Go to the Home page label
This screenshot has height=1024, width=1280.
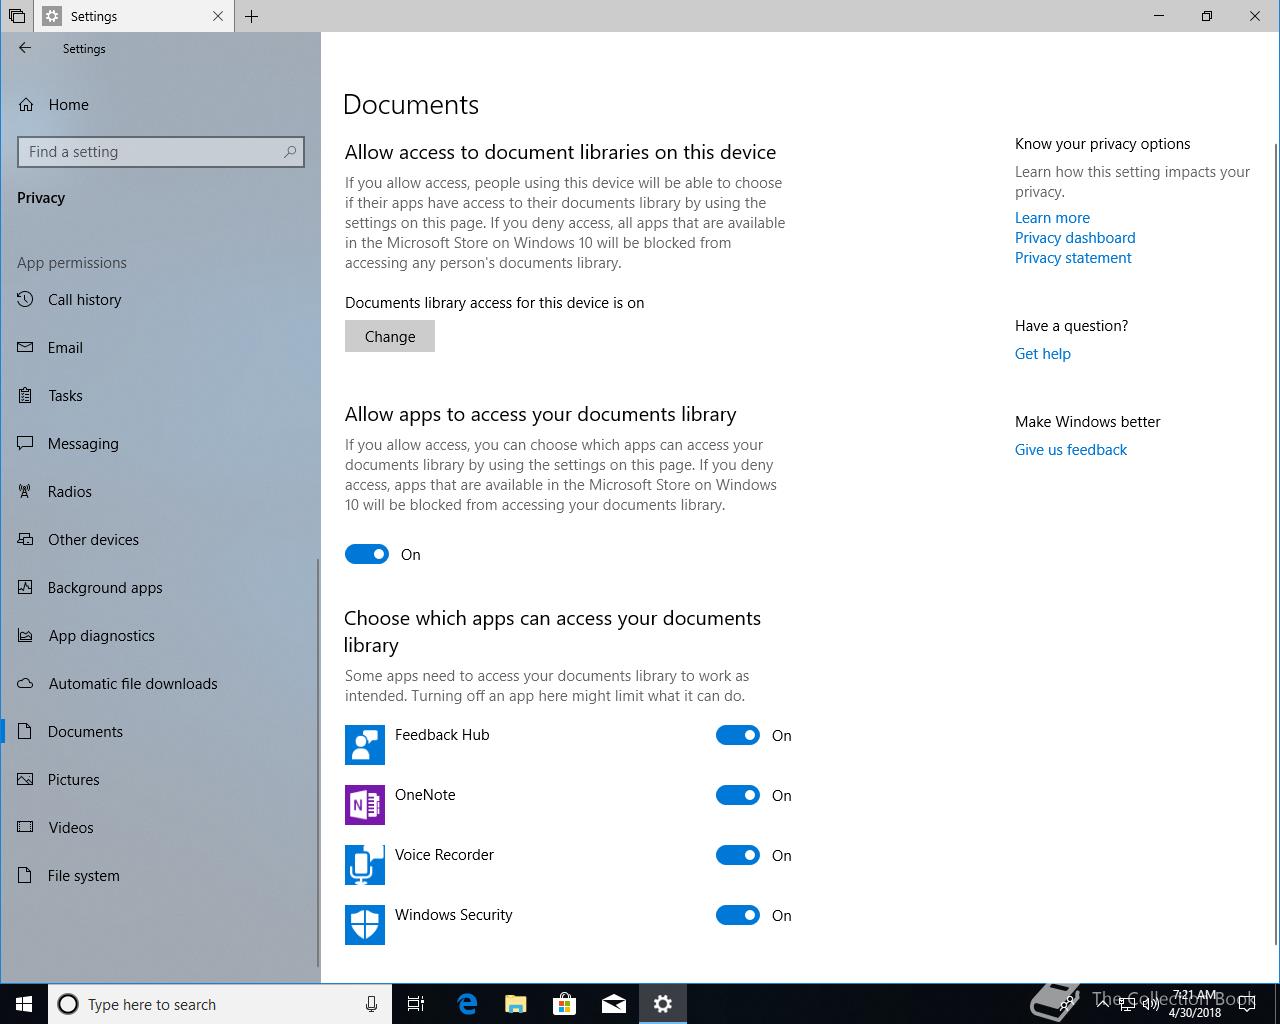tap(68, 104)
